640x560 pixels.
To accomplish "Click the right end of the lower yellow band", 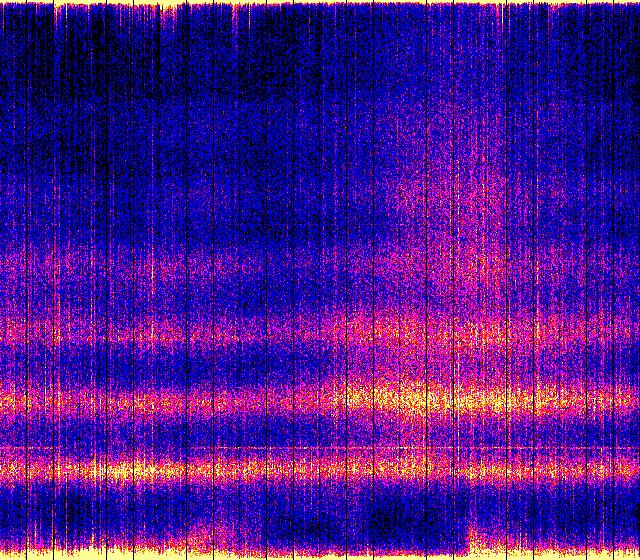I will 628,467.
